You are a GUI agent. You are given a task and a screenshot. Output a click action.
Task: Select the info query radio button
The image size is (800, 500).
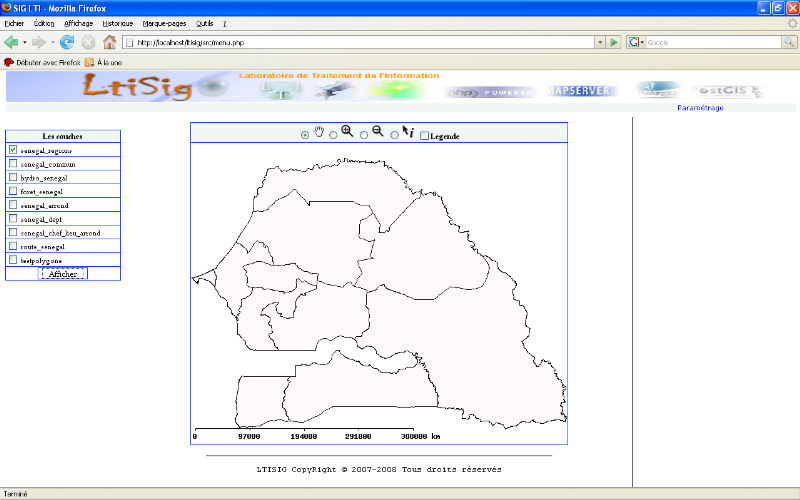coord(394,135)
